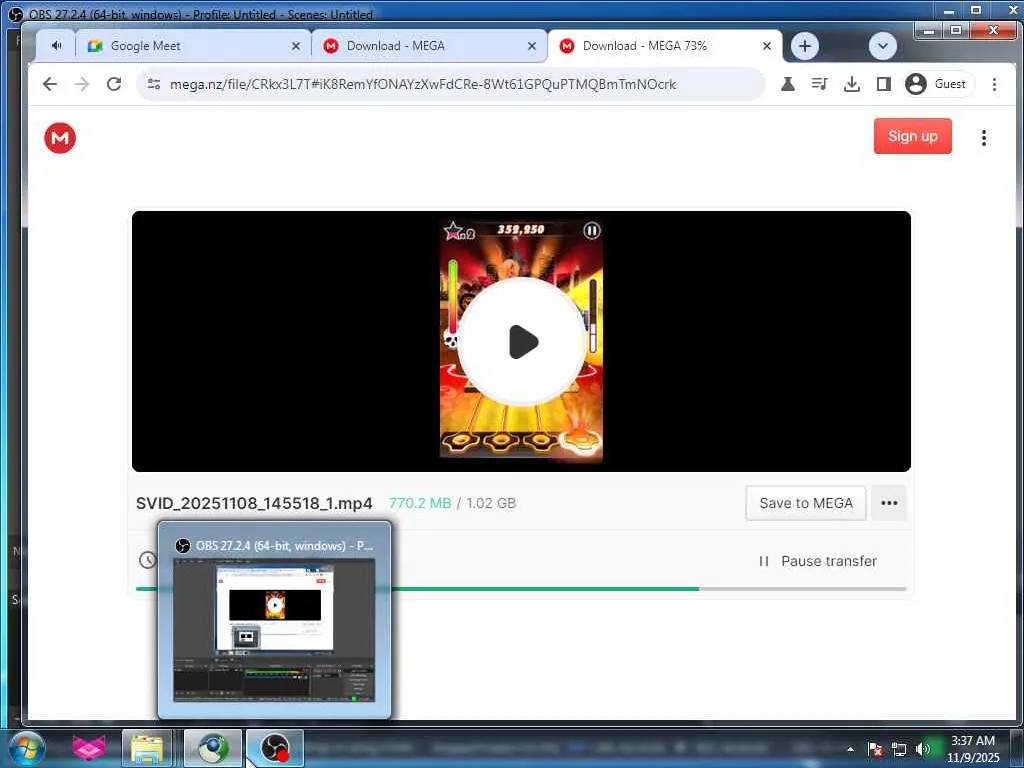Click the Chromium browser taskbar icon
The width and height of the screenshot is (1024, 768).
(x=212, y=748)
